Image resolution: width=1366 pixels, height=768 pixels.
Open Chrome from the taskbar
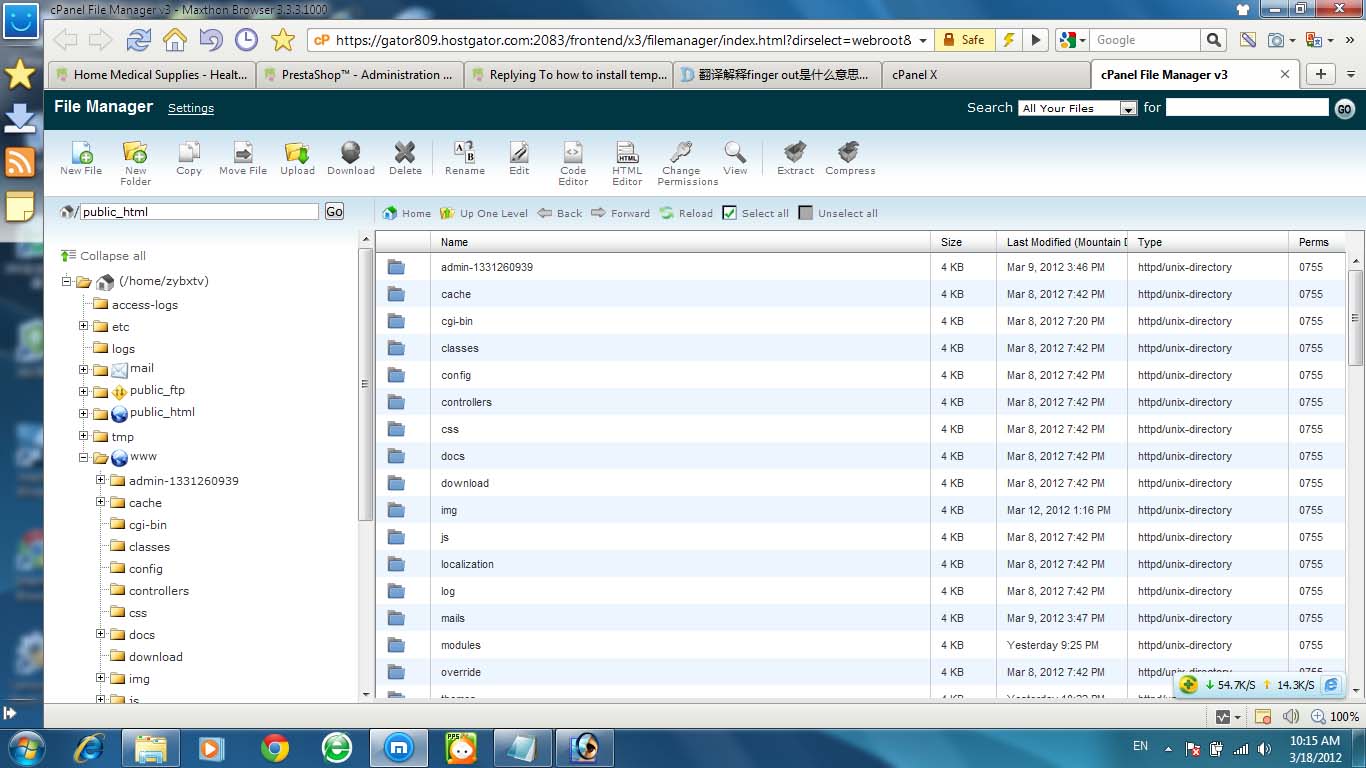(x=275, y=747)
